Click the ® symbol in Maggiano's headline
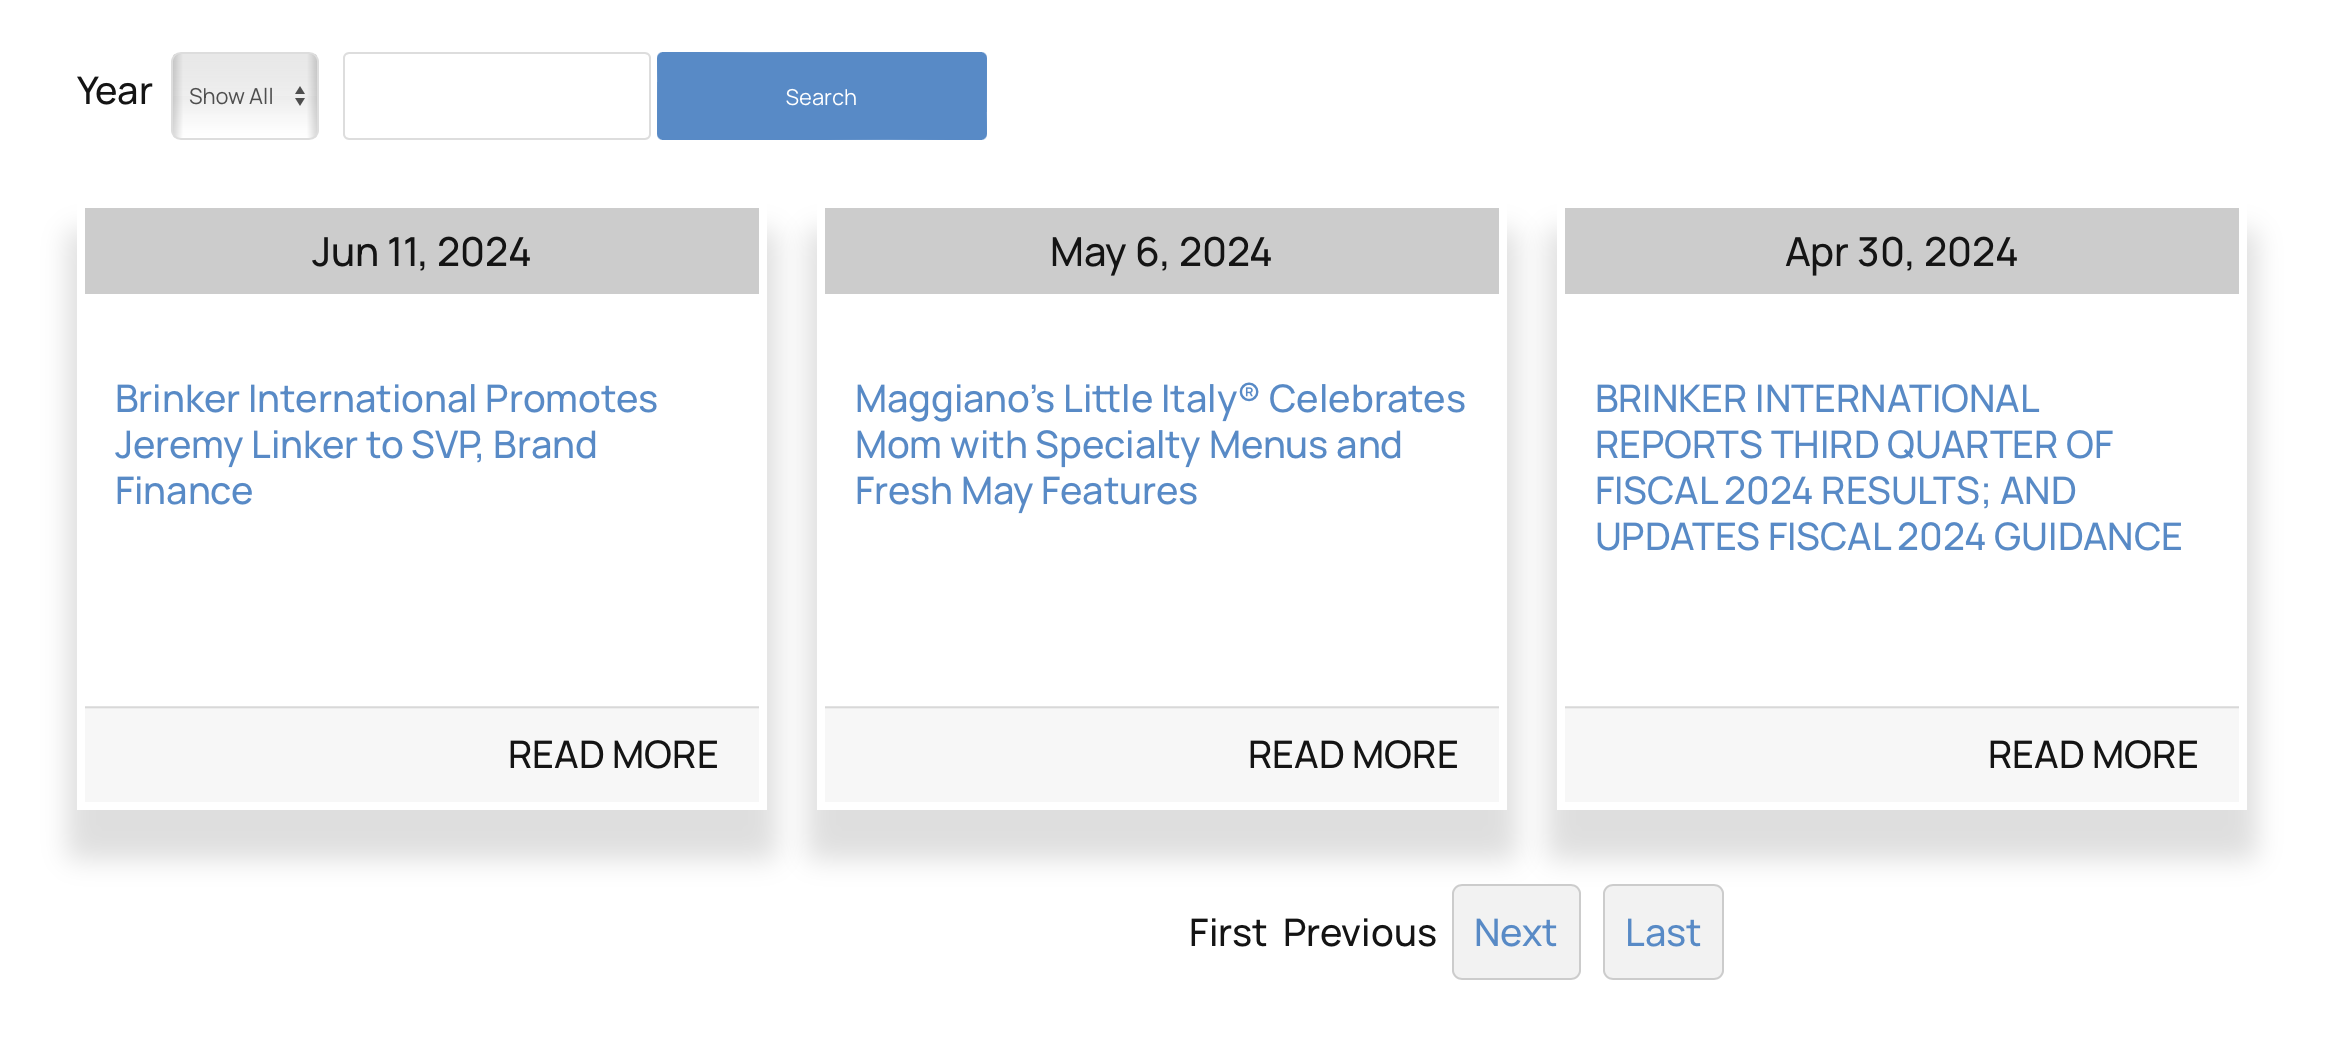 1248,390
